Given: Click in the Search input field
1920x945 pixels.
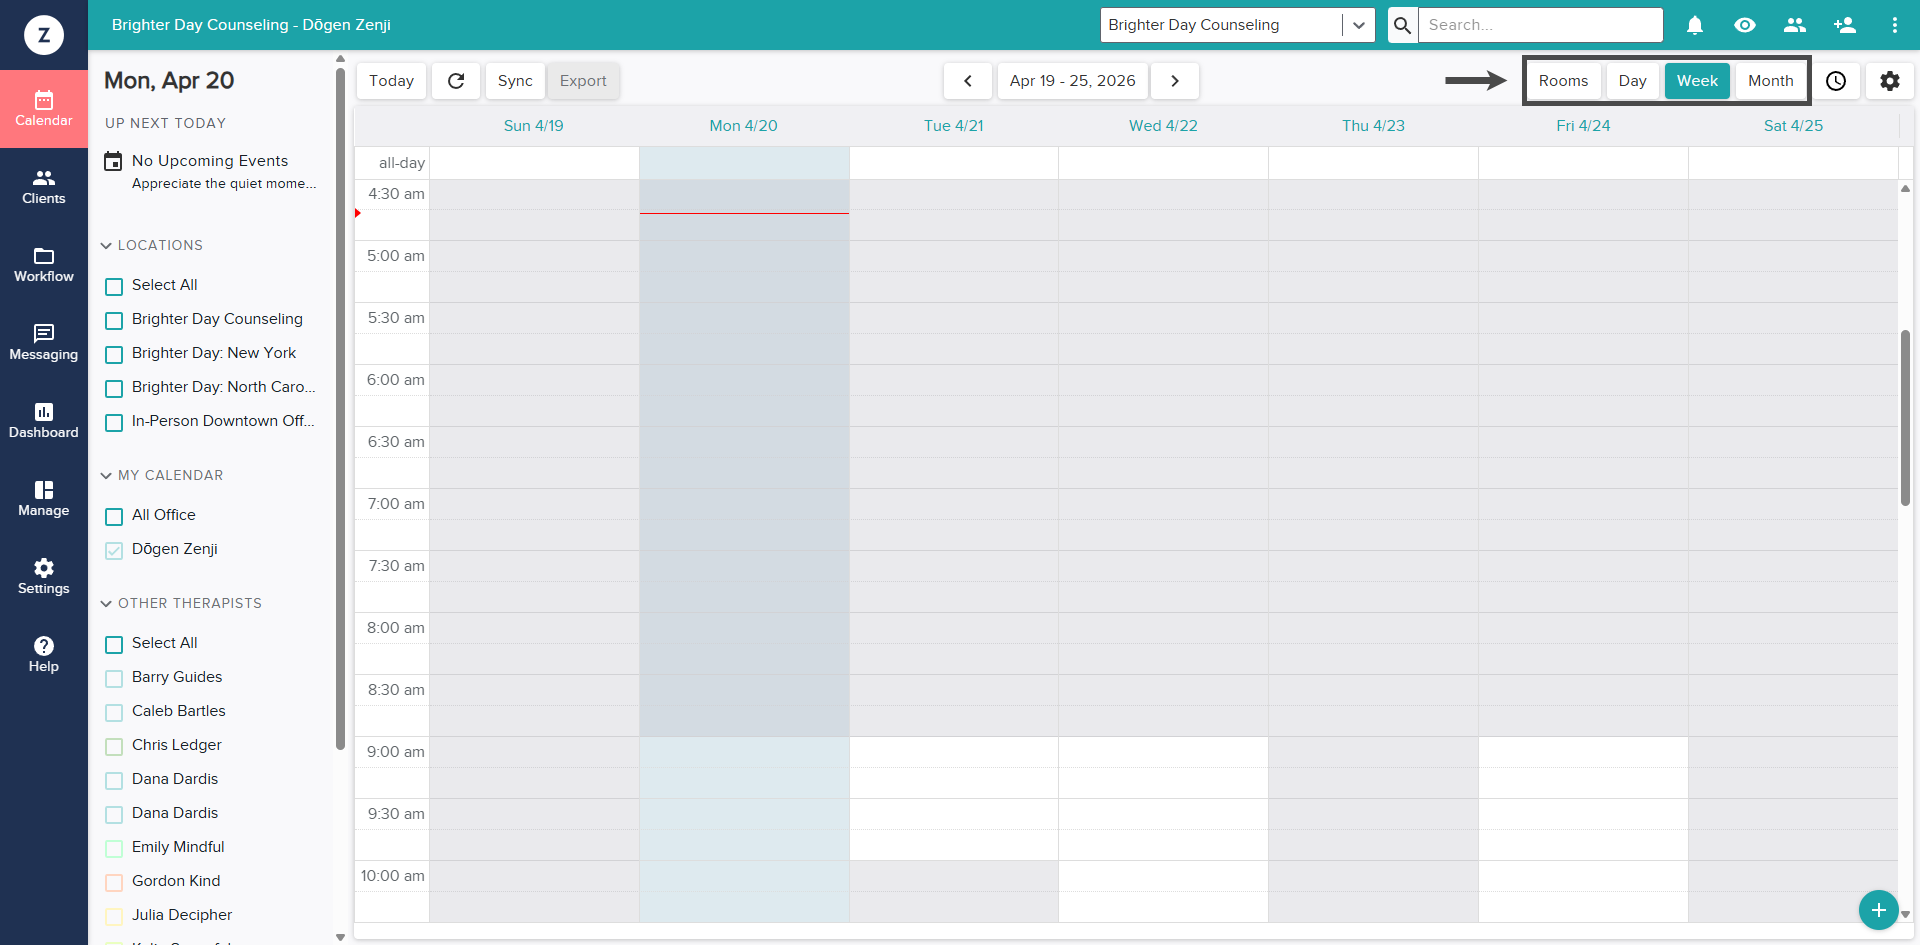Looking at the screenshot, I should [x=1541, y=25].
